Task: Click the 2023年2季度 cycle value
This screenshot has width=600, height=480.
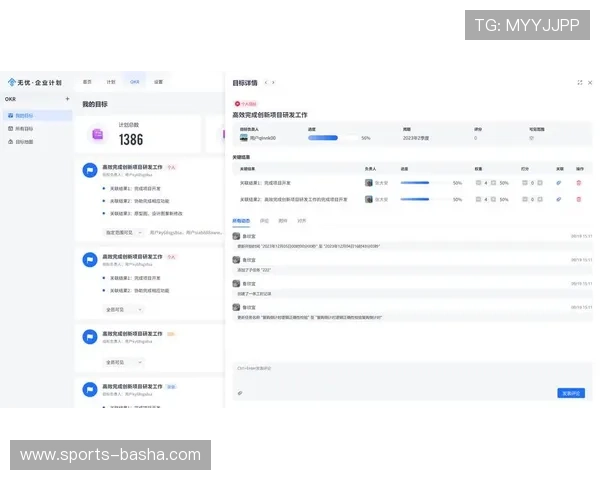Action: pos(416,138)
